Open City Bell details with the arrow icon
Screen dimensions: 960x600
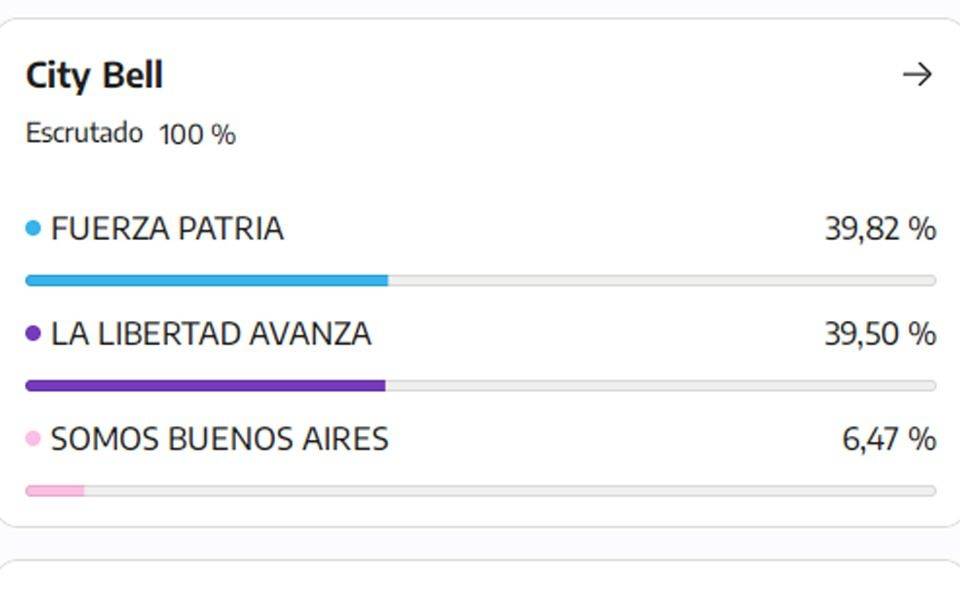[x=917, y=75]
